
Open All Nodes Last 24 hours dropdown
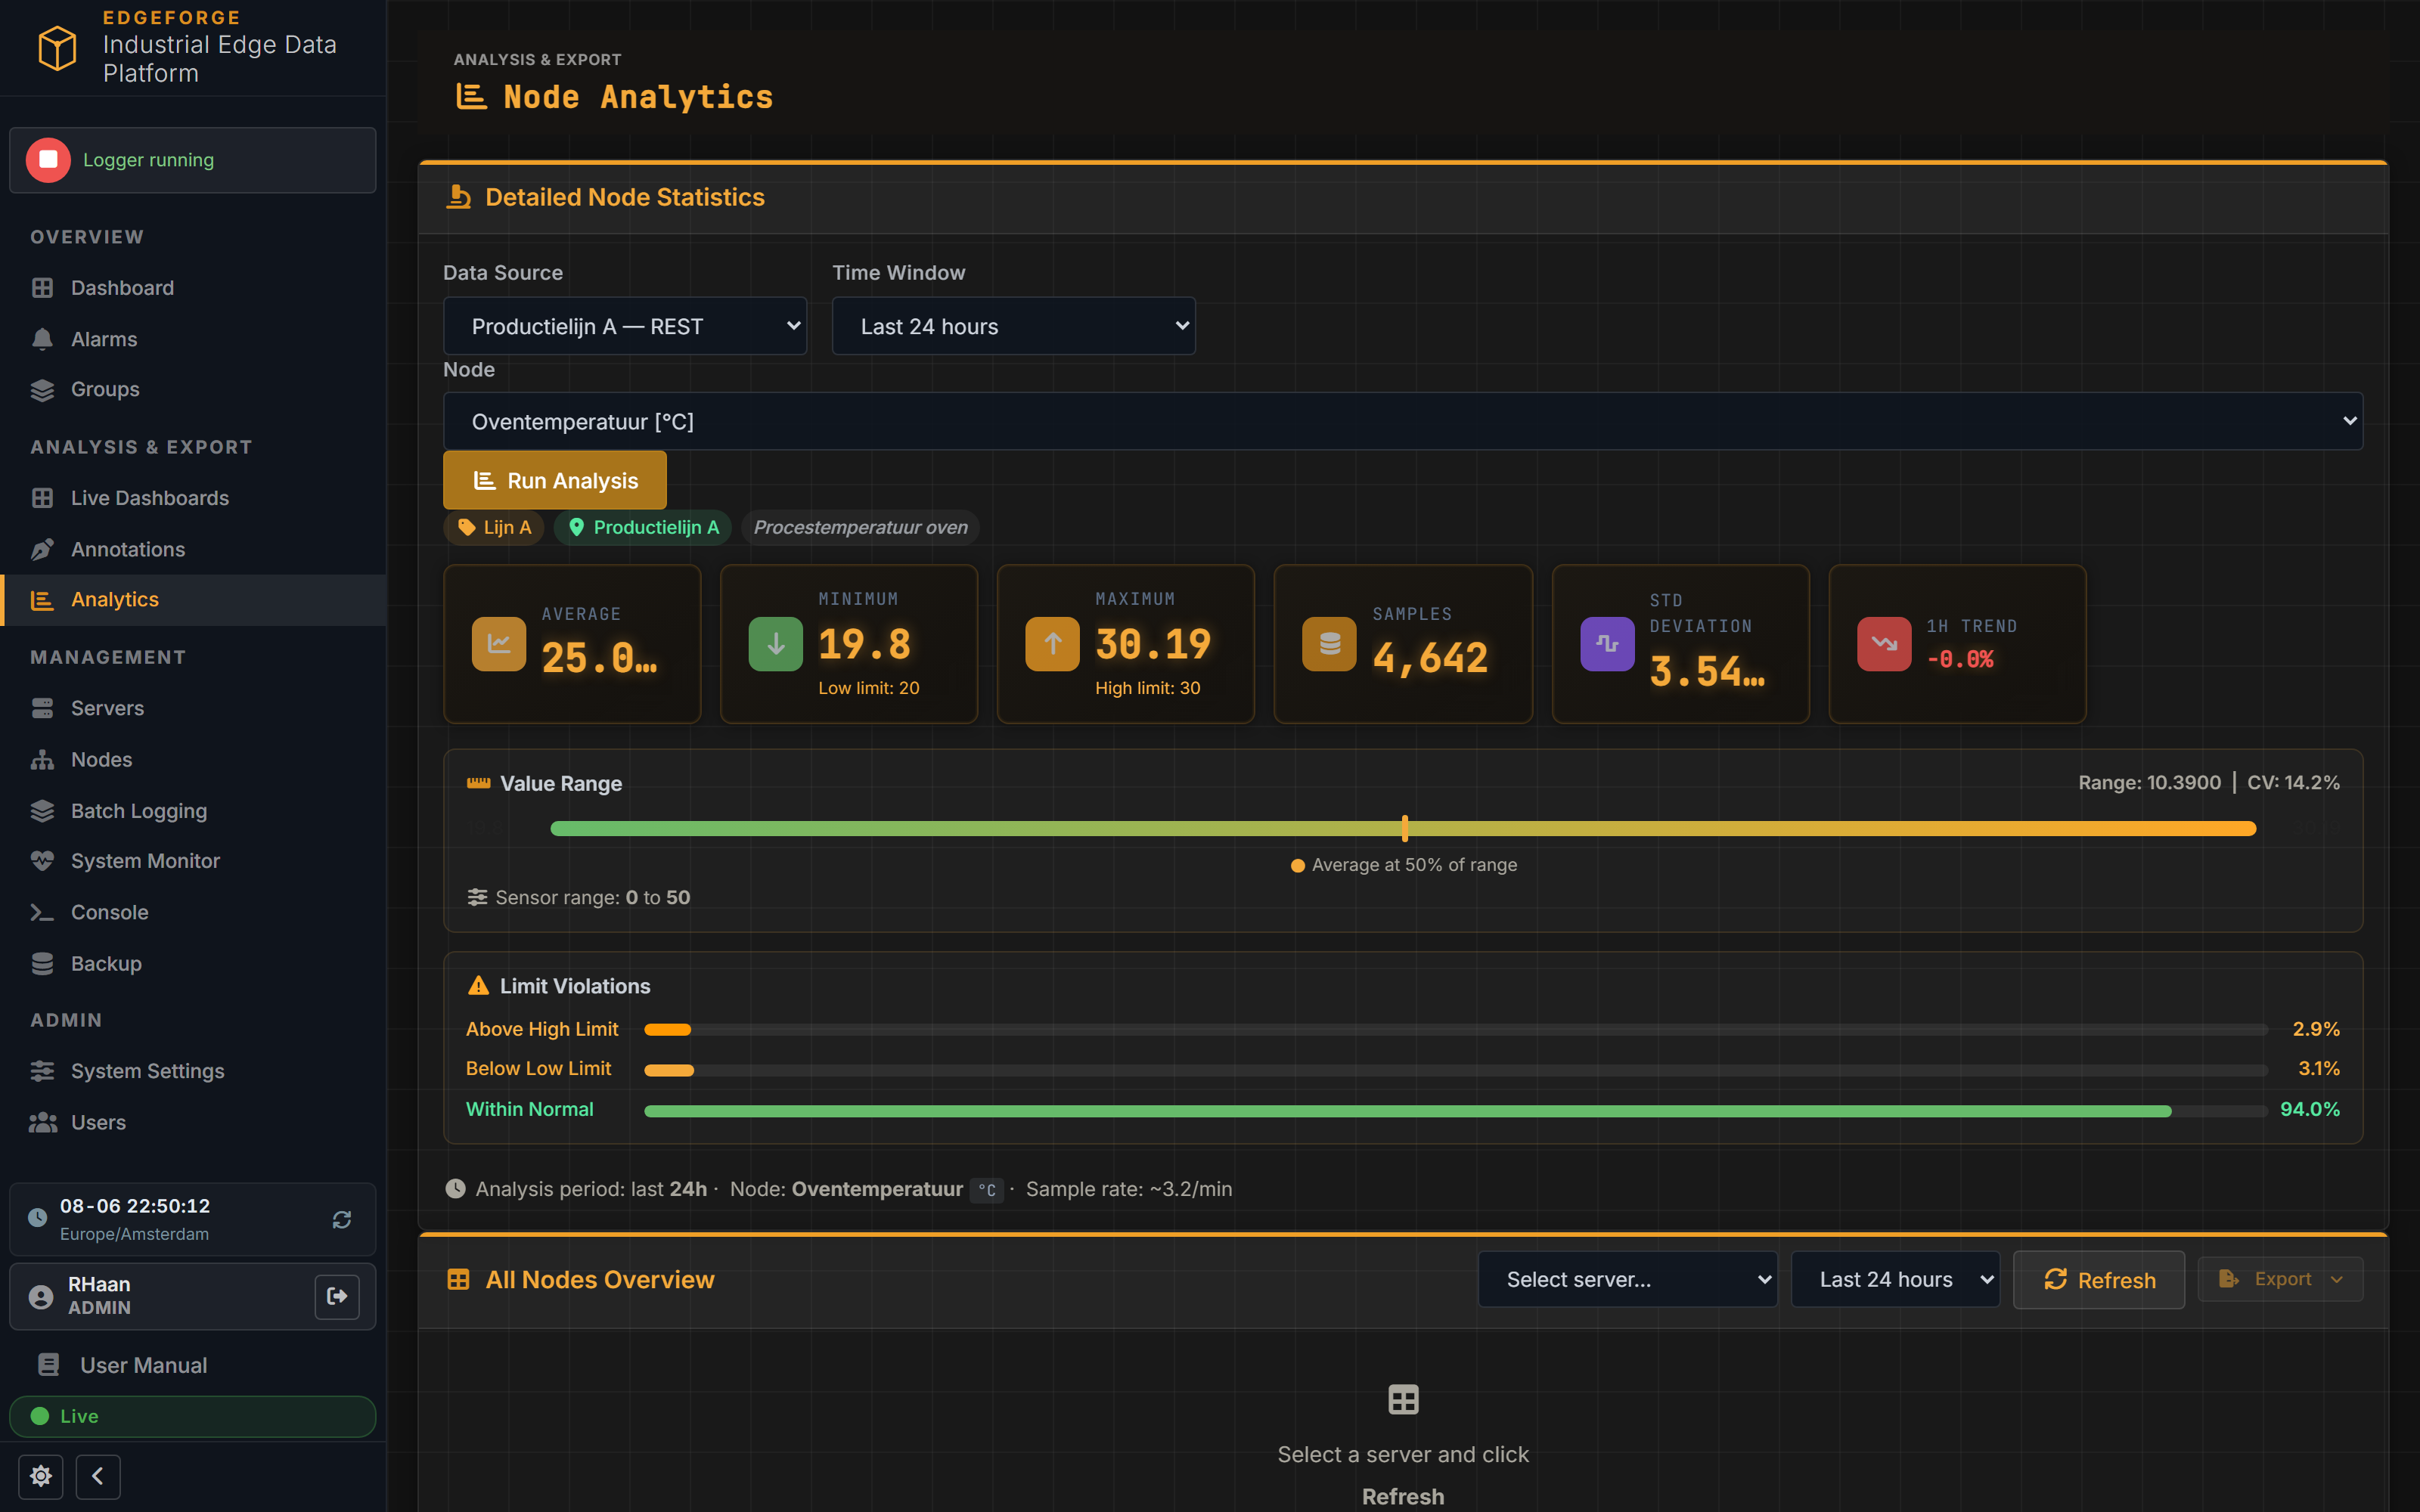[1895, 1279]
